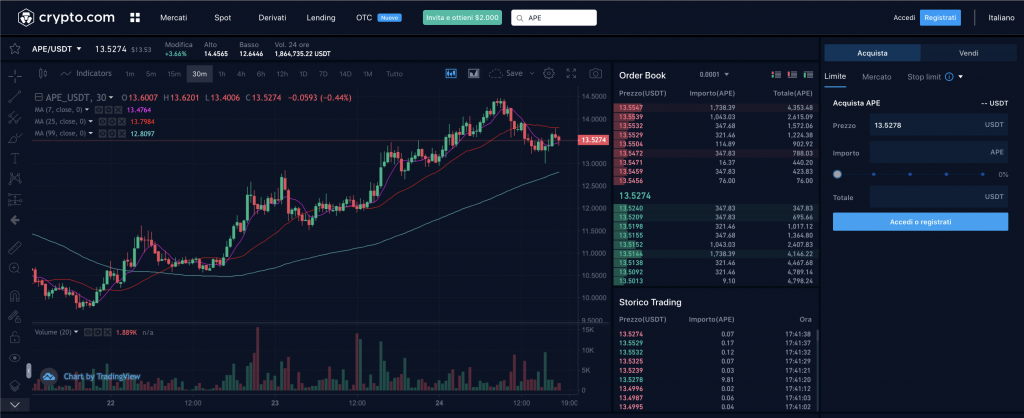Take a chart snapshot with camera icon

coord(595,73)
